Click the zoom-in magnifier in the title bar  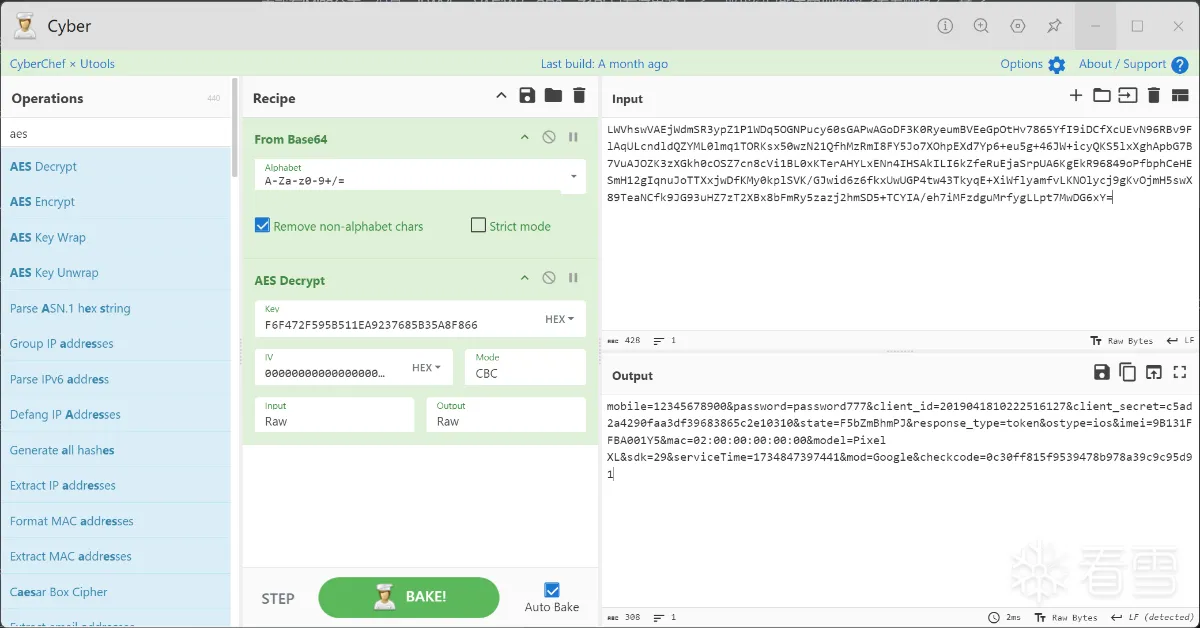[981, 26]
